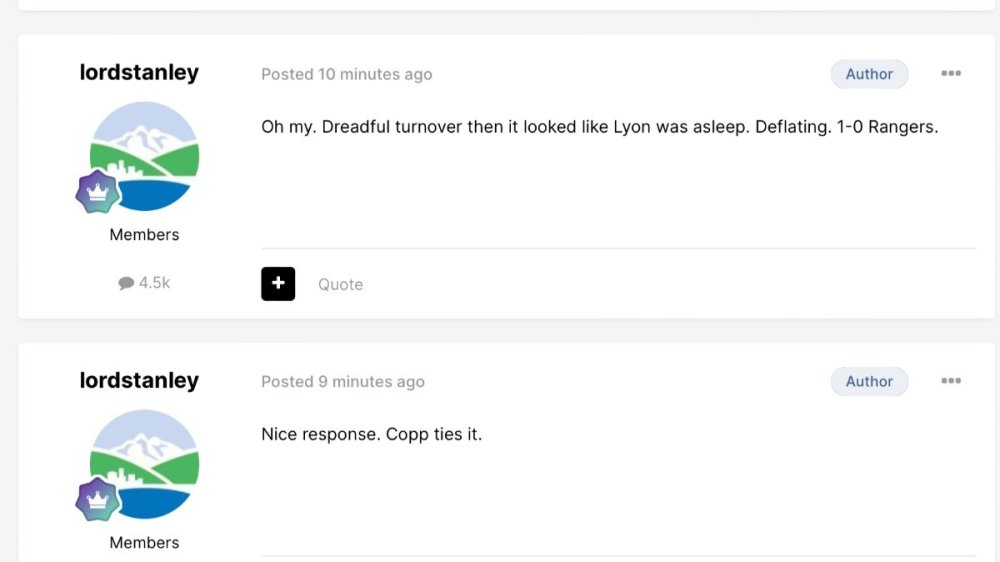Click the crown rank badge on first post avatar

98,192
